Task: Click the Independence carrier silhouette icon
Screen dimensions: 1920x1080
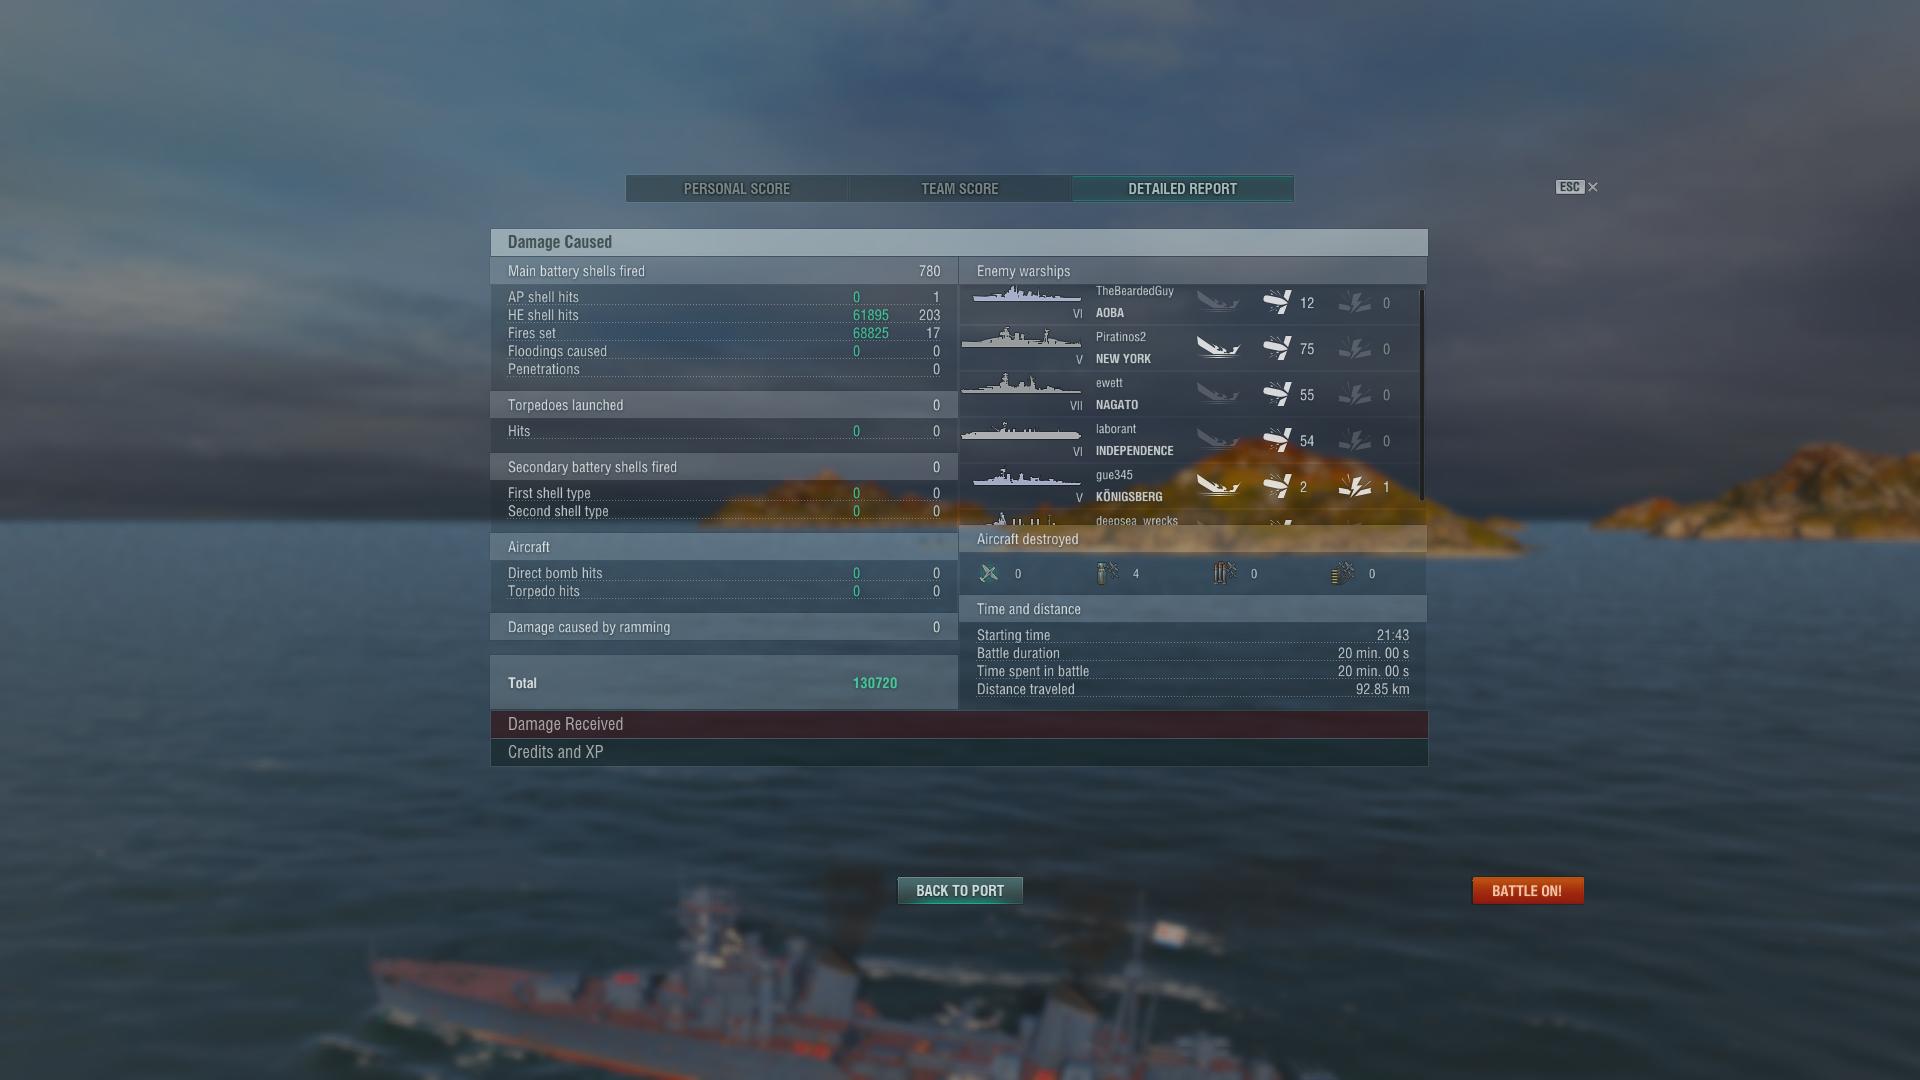Action: point(1021,432)
